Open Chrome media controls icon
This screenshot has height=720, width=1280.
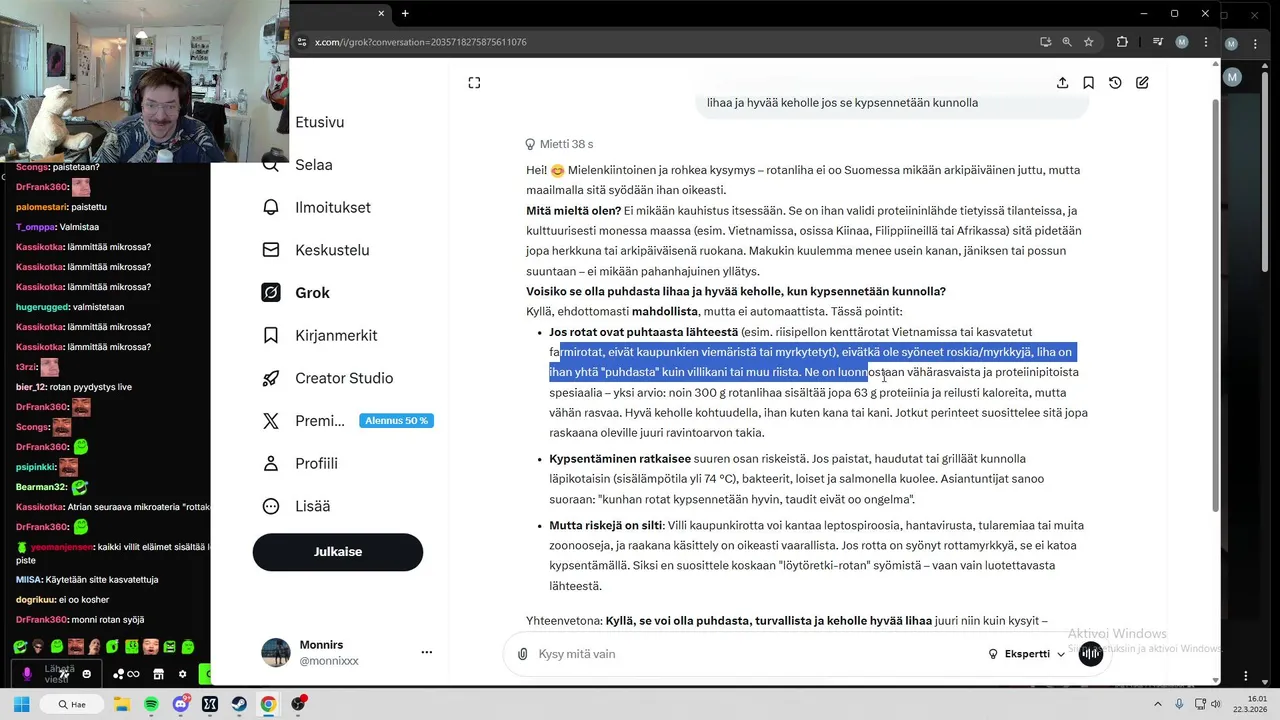[x=1158, y=42]
